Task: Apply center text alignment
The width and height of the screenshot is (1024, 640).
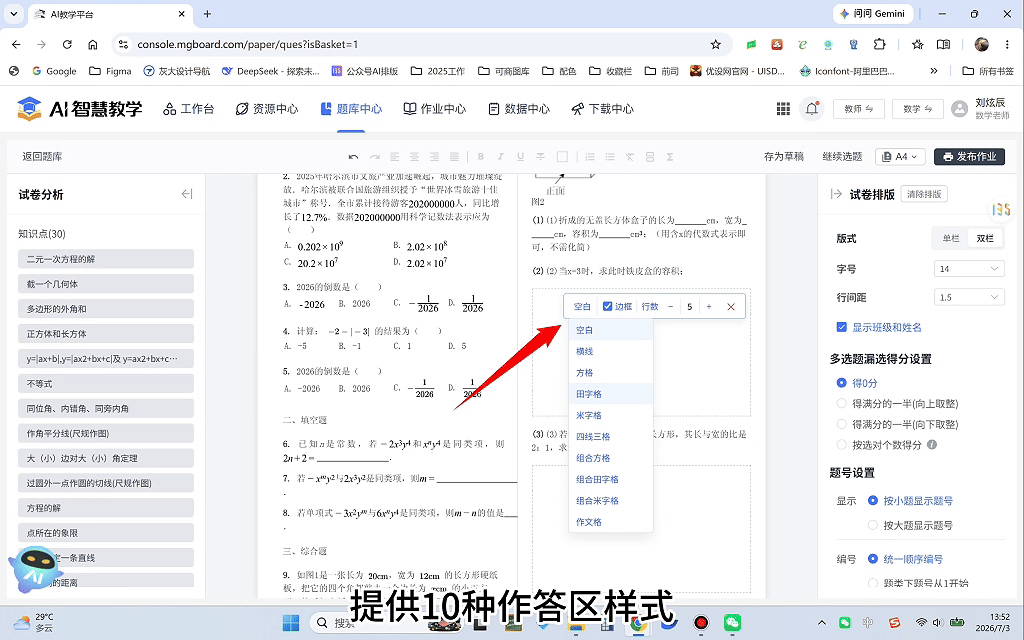Action: pyautogui.click(x=414, y=157)
